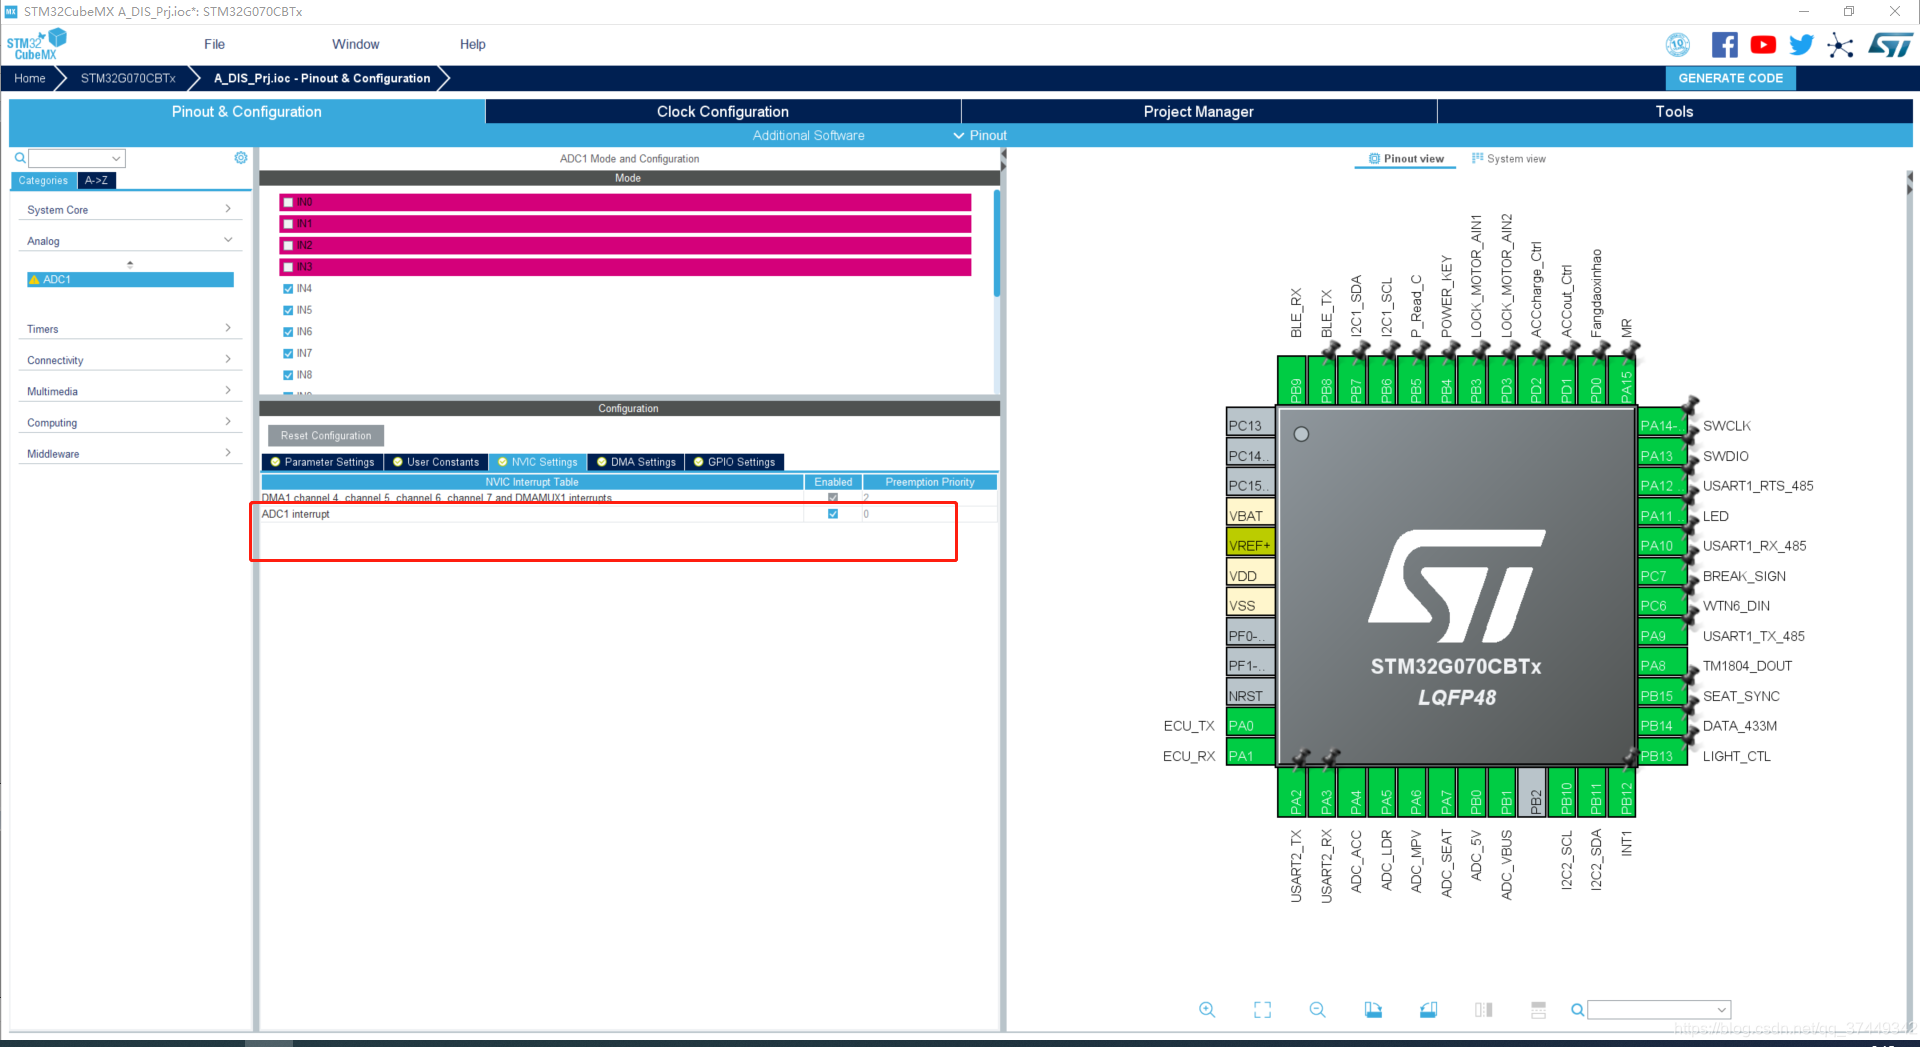Rotate the chip counter-clockwise
Image resolution: width=1927 pixels, height=1047 pixels.
click(1429, 1010)
